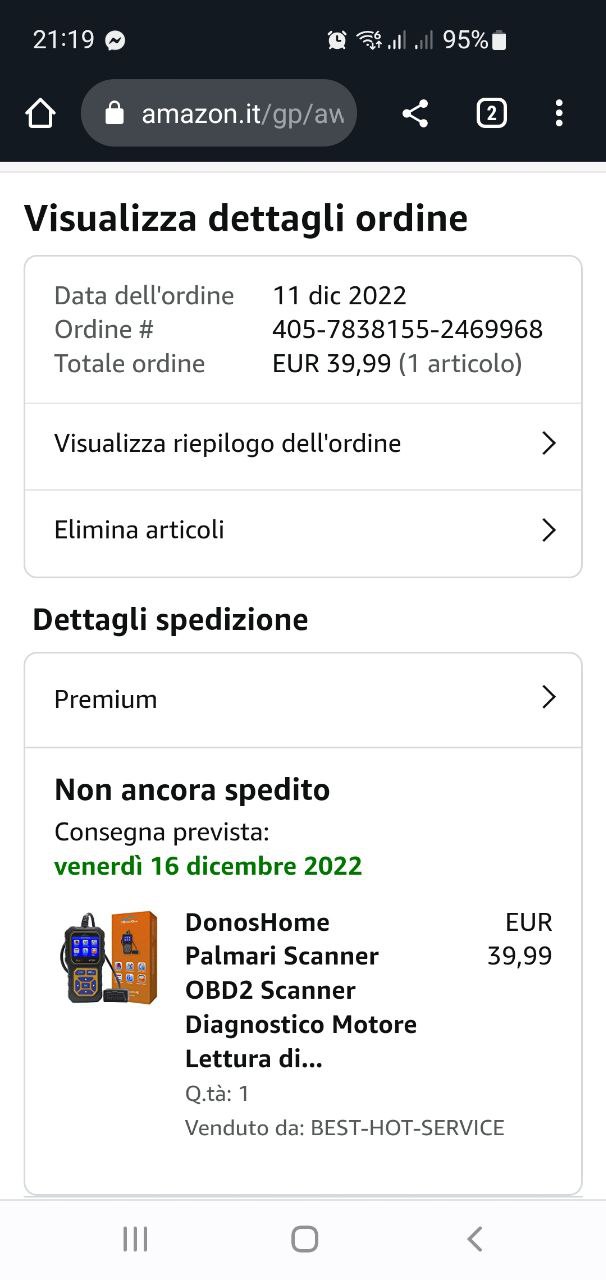Tap the Android home navigation button
The height and width of the screenshot is (1280, 606).
click(305, 1239)
